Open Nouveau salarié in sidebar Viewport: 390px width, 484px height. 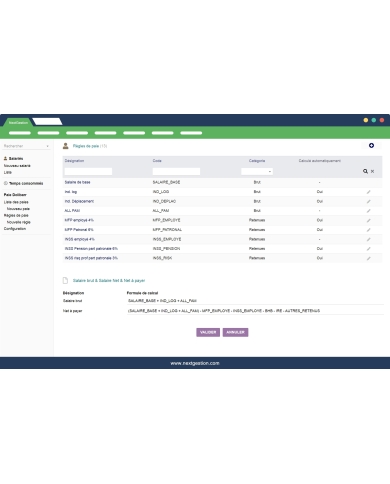coord(17,166)
